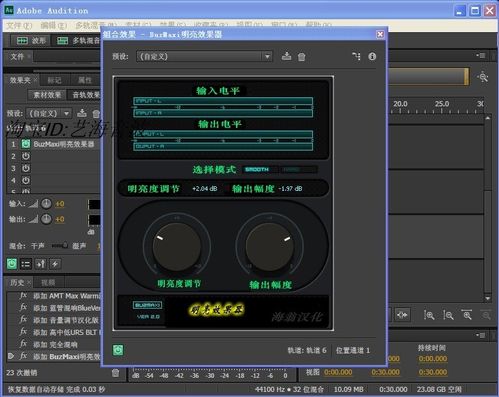Save rack preset icon in effects rack
The image size is (499, 397).
coord(82,113)
